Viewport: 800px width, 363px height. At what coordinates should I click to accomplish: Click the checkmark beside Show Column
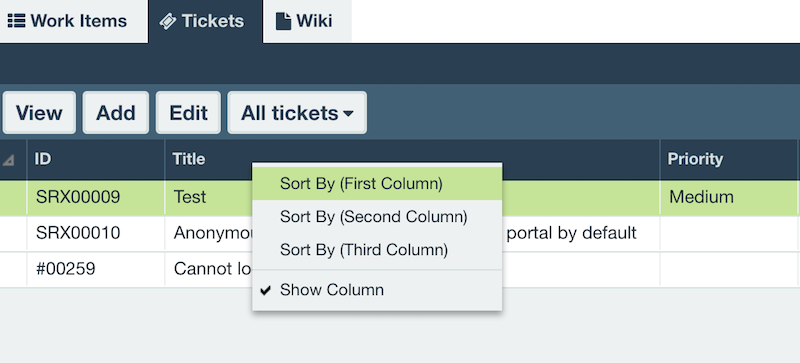(265, 291)
